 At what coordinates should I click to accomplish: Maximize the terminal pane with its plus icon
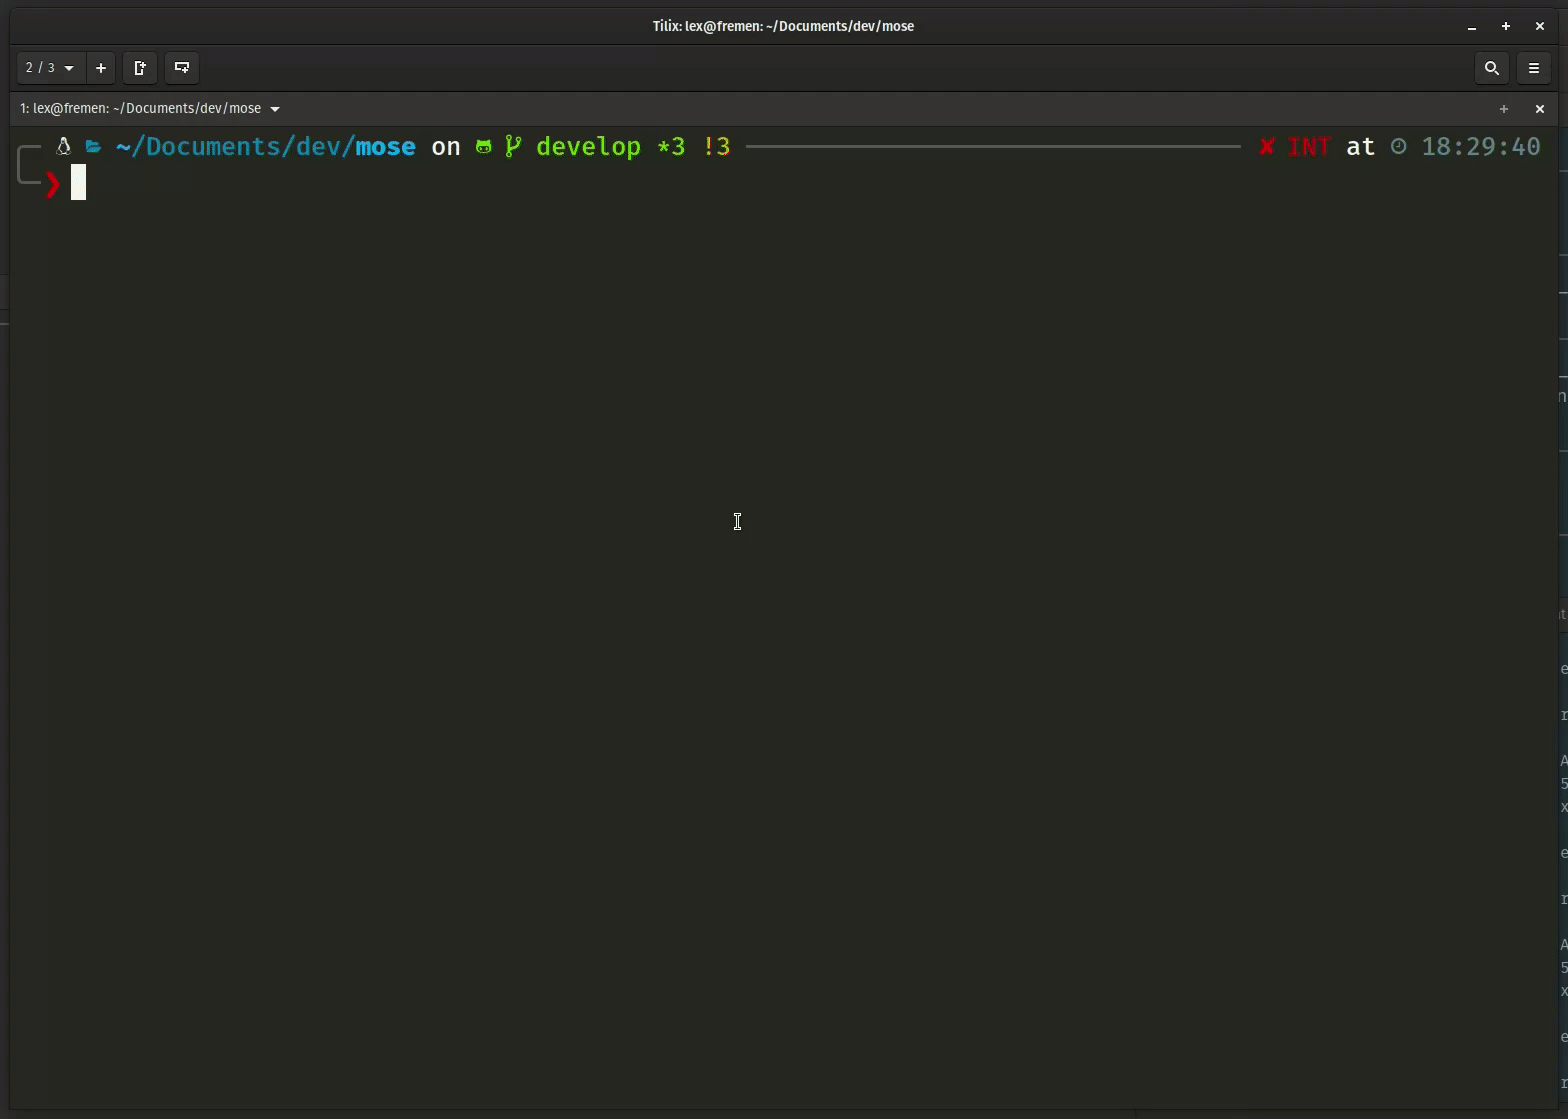tap(1503, 109)
